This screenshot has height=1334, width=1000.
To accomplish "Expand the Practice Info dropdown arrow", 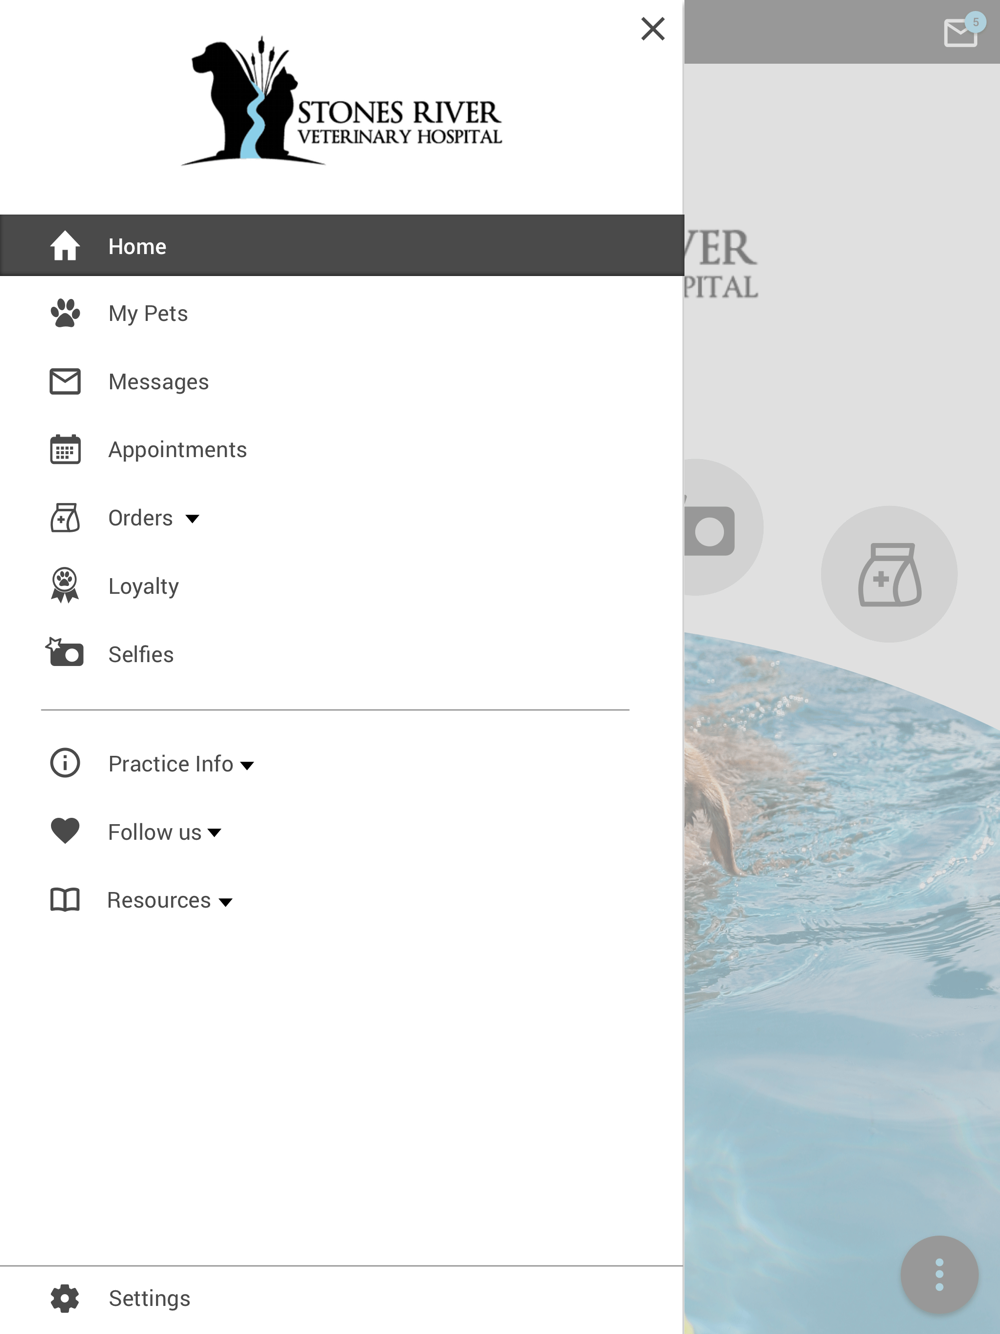I will tap(247, 766).
